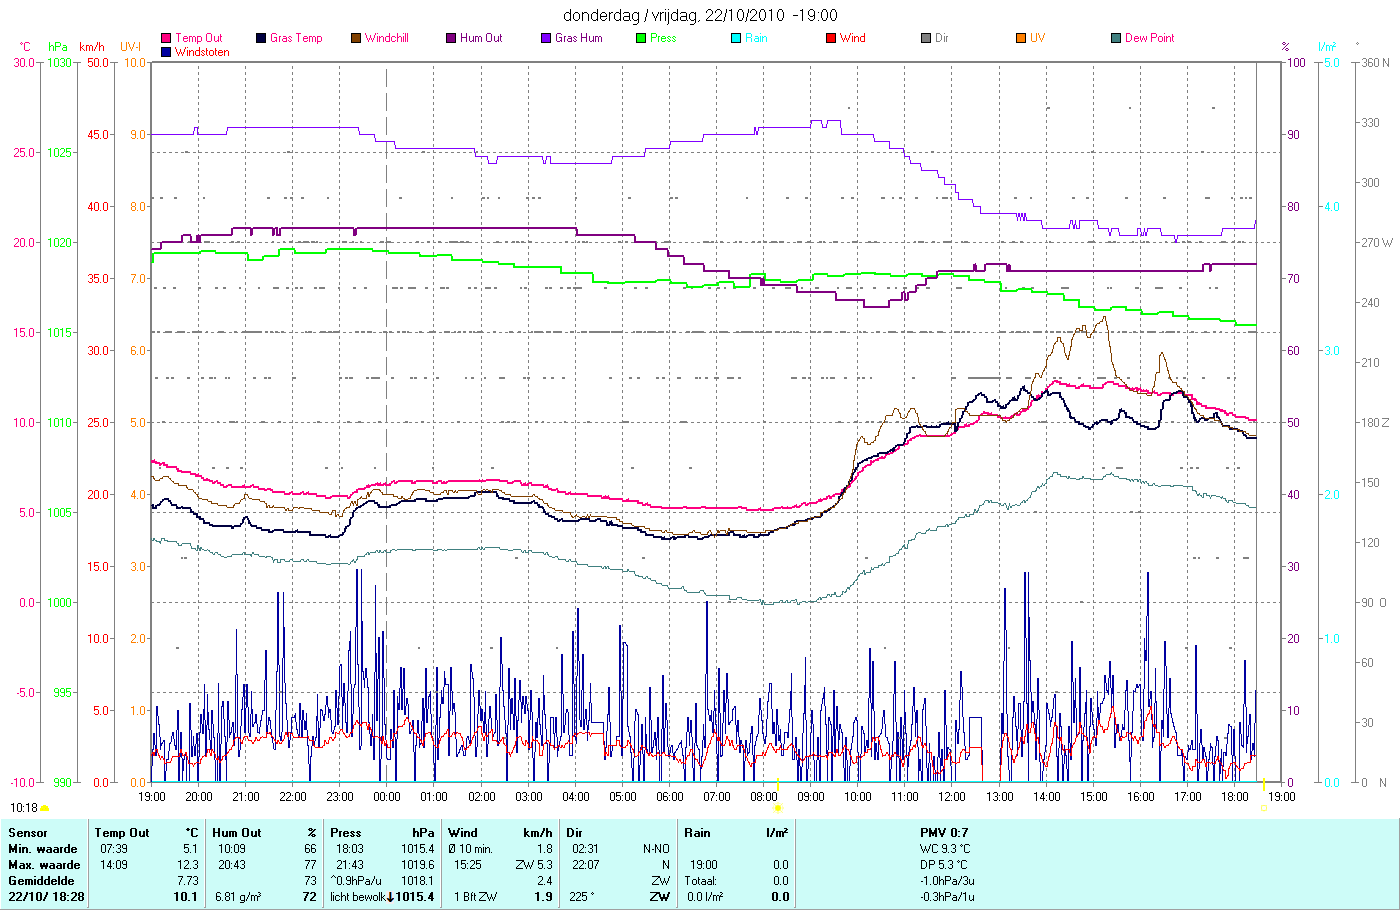Click the brown Windchill legend swatch

pos(356,38)
